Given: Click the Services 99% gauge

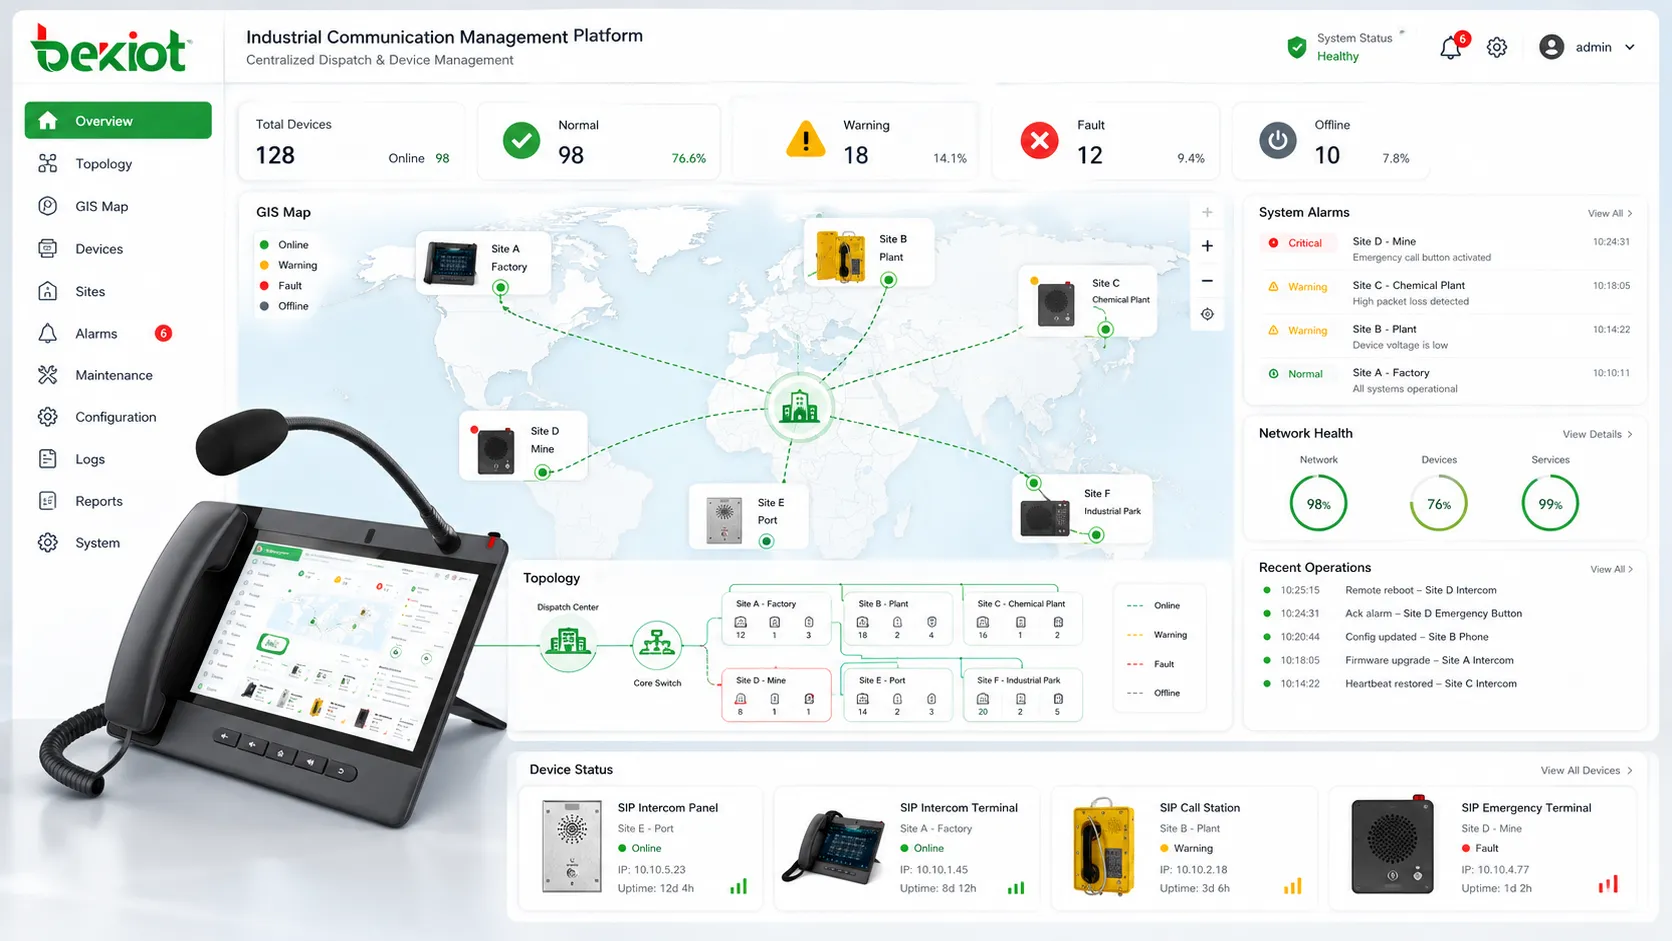Looking at the screenshot, I should 1550,504.
